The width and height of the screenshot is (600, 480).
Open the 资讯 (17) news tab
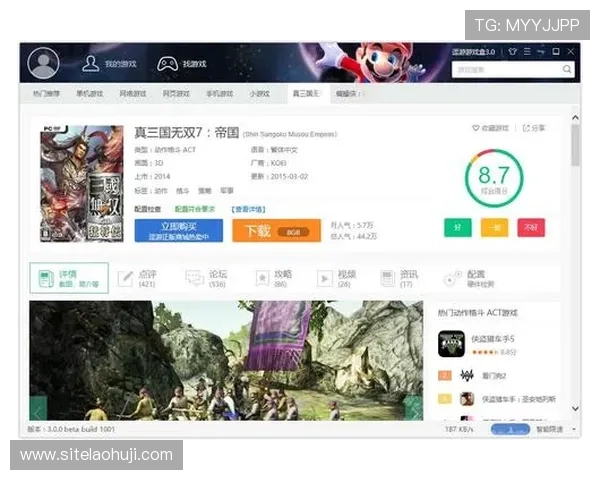tap(399, 278)
